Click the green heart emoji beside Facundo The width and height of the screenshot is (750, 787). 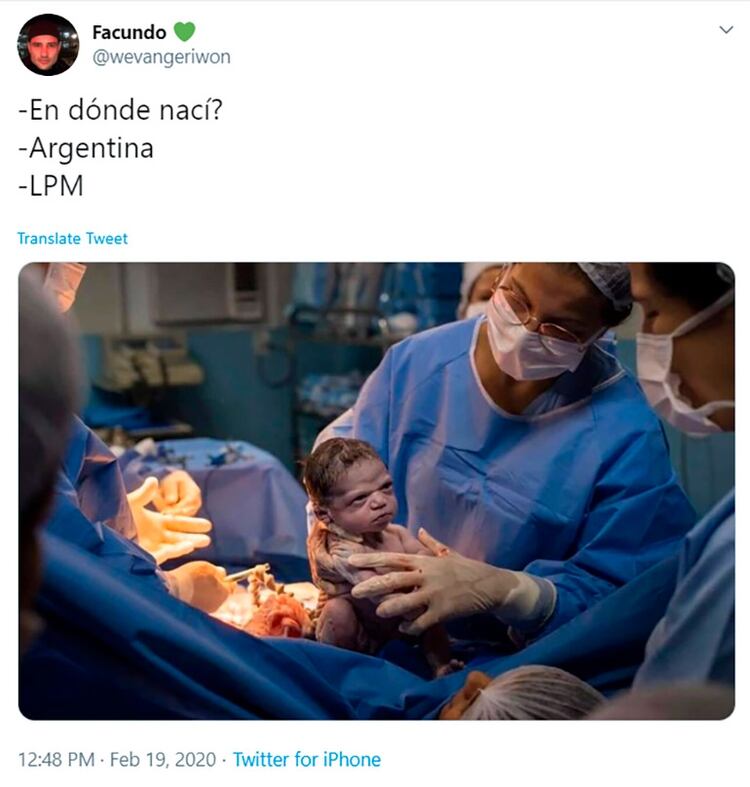[184, 32]
